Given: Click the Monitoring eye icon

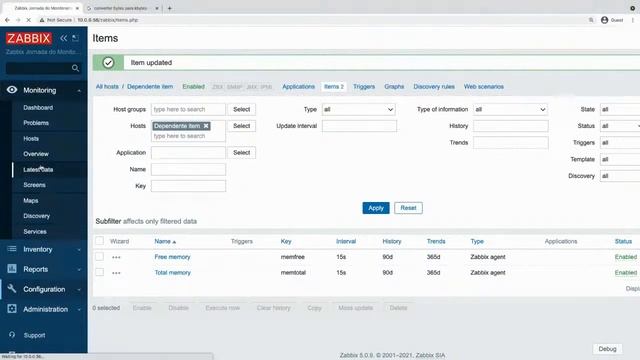Looking at the screenshot, I should click(x=12, y=90).
